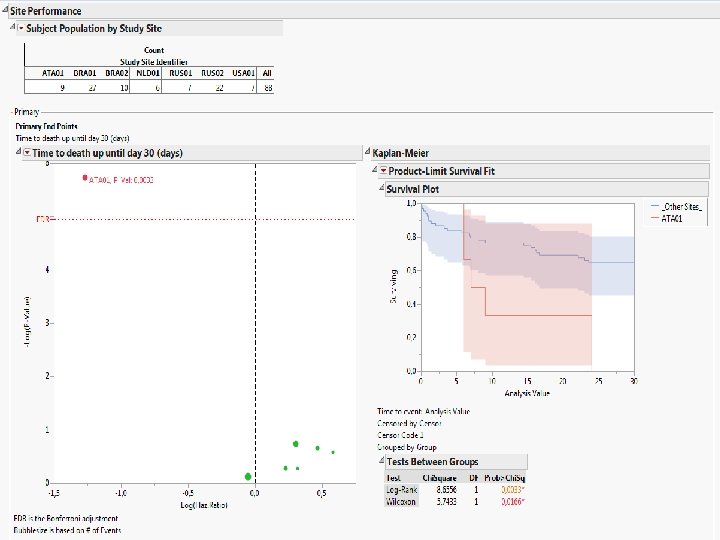Click the ATA01 P-Val point label
The width and height of the screenshot is (720, 540).
121,180
